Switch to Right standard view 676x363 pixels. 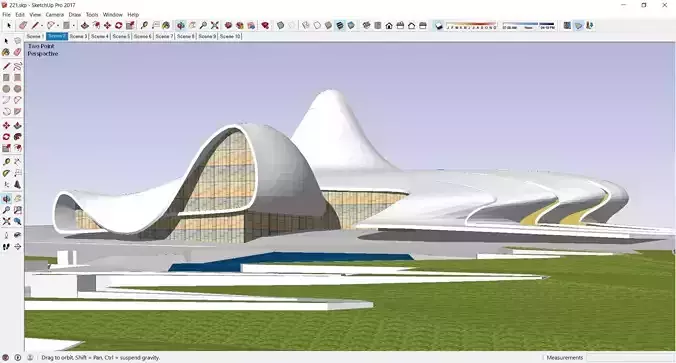(x=400, y=26)
